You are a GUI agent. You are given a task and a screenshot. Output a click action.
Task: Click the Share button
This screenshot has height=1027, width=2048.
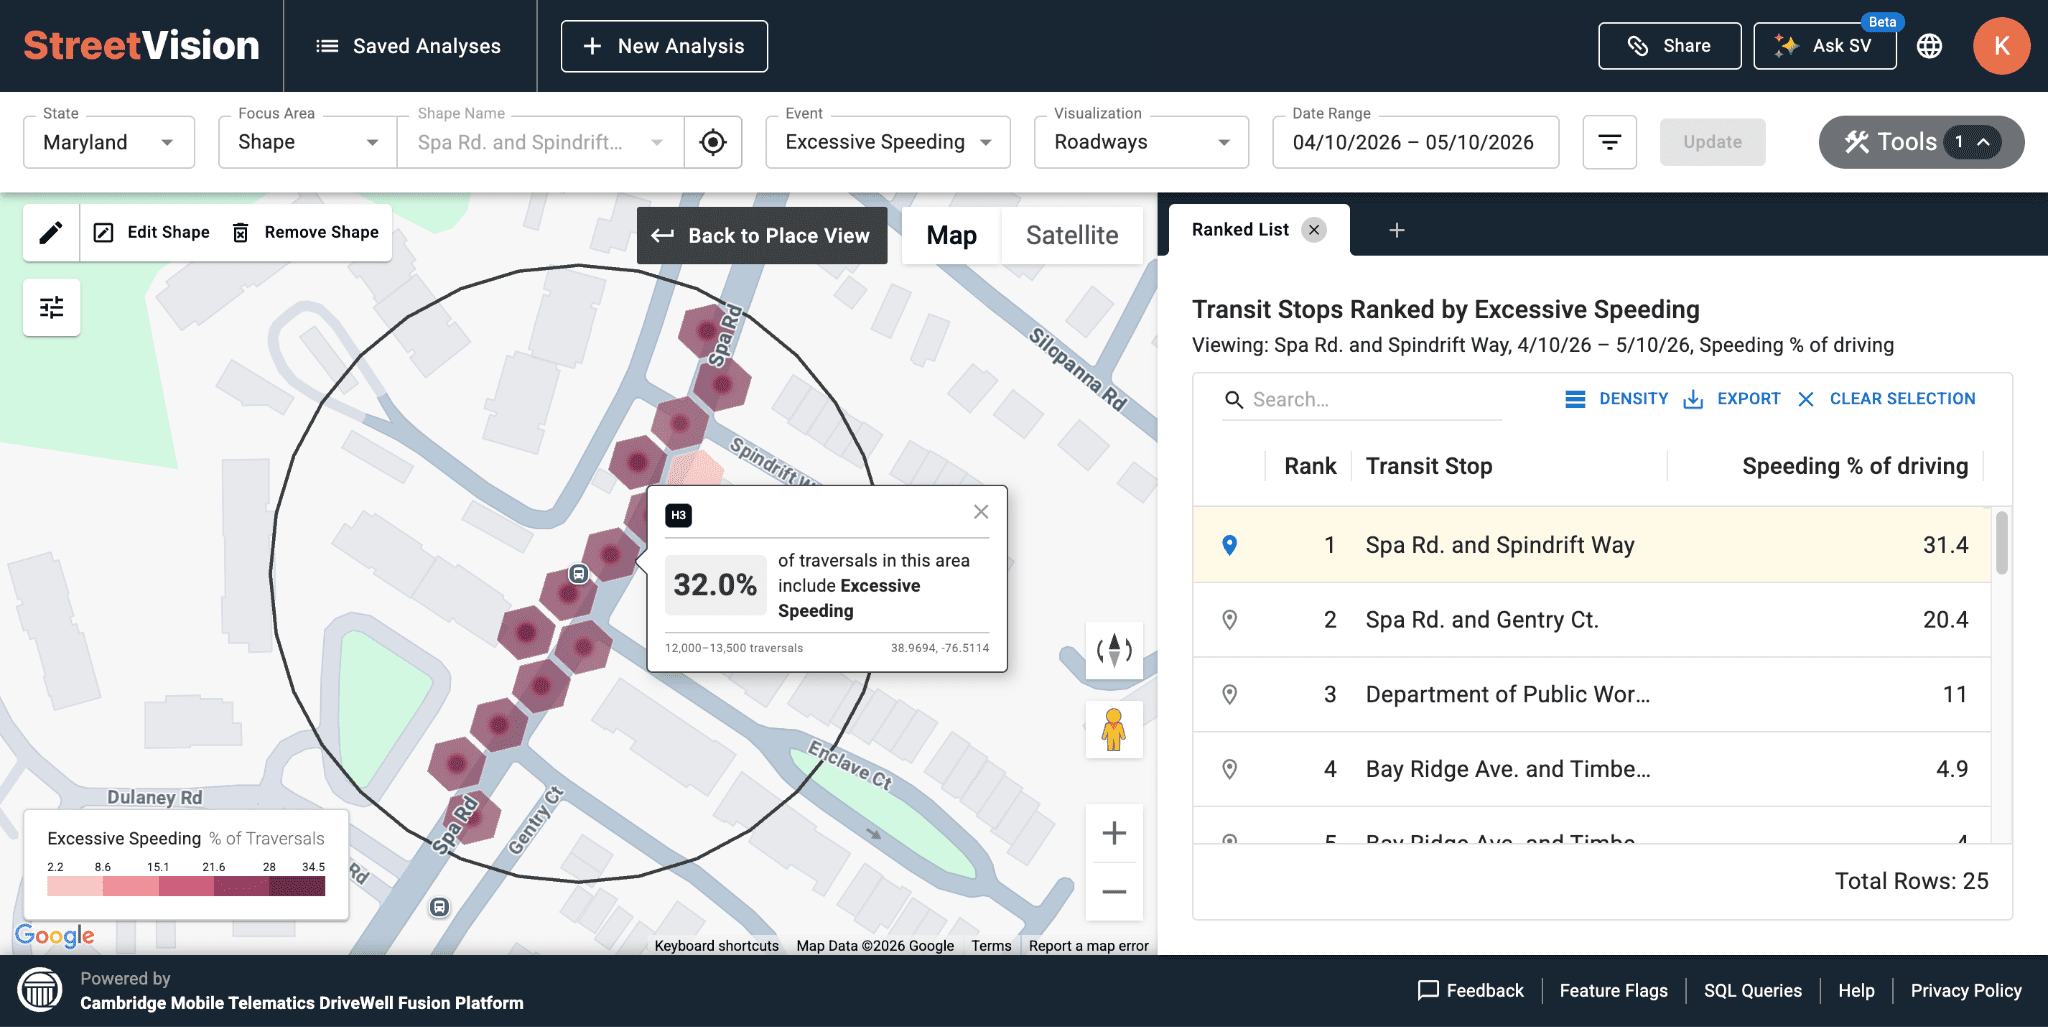pyautogui.click(x=1669, y=46)
